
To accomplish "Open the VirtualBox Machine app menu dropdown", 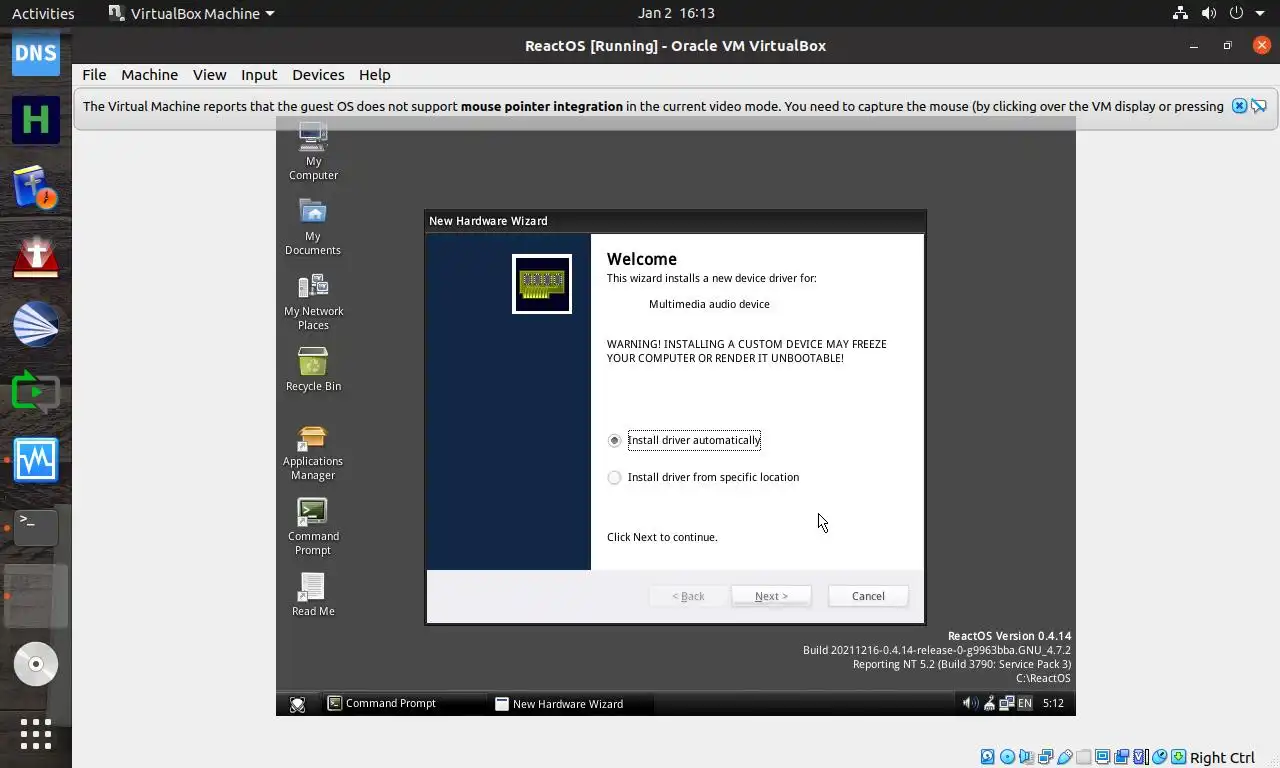I will point(190,13).
